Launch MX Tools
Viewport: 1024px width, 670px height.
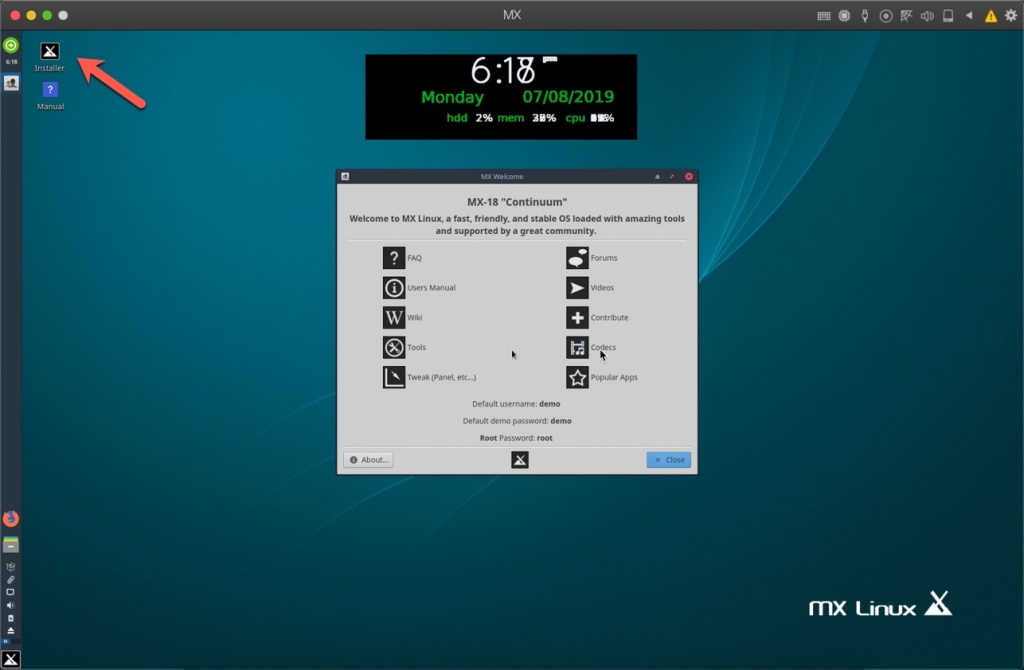[394, 347]
